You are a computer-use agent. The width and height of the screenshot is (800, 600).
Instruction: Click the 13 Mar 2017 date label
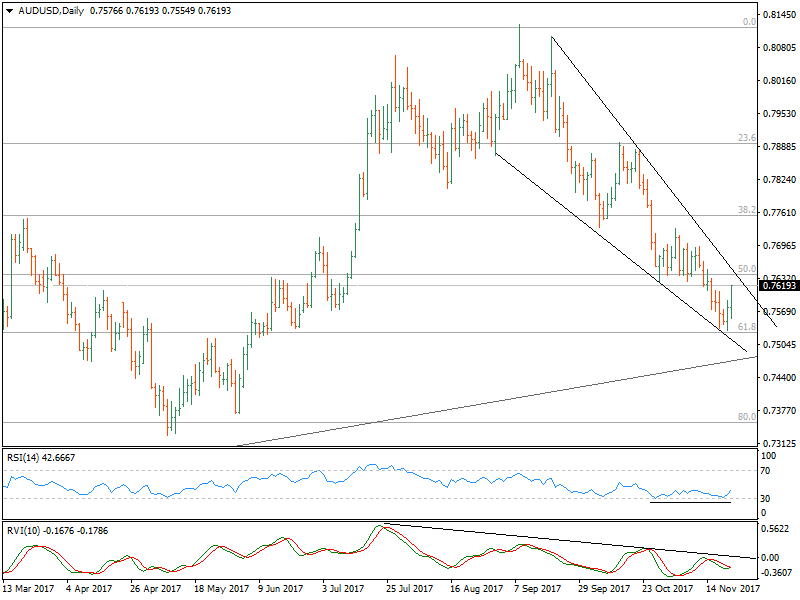28,590
